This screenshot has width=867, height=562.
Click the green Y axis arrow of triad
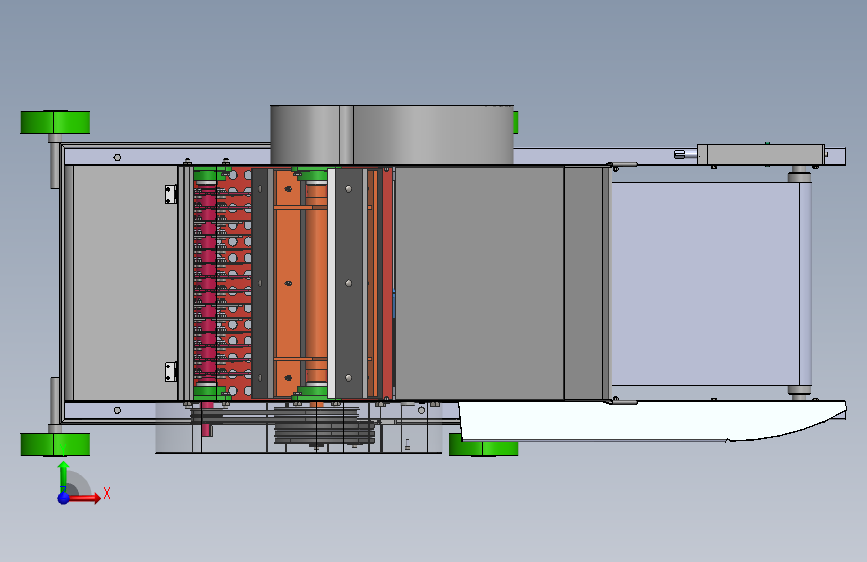pyautogui.click(x=64, y=475)
